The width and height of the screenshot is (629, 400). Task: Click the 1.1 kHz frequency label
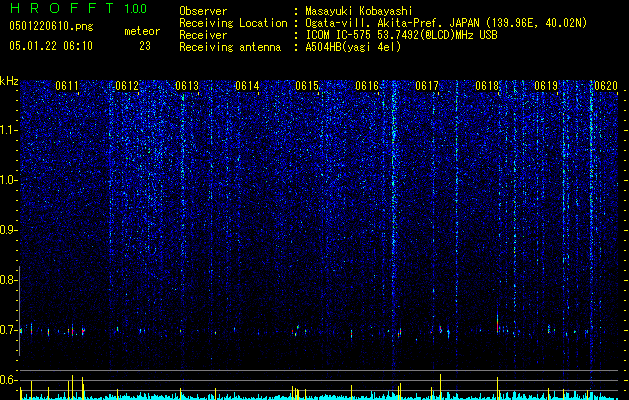pos(8,130)
